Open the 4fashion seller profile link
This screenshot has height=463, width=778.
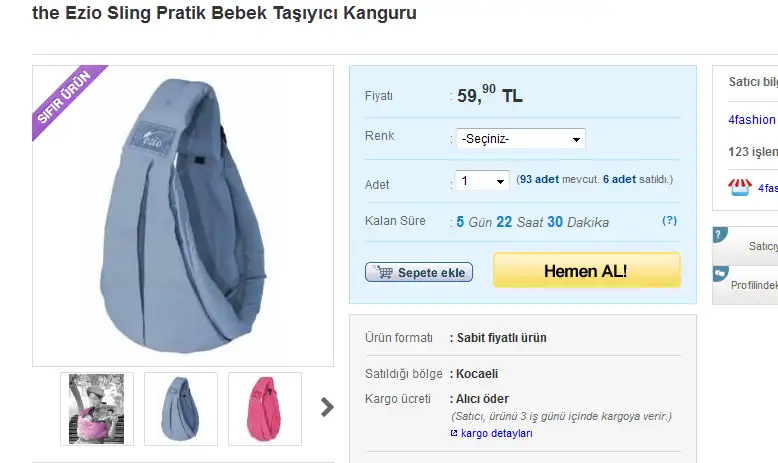click(751, 120)
